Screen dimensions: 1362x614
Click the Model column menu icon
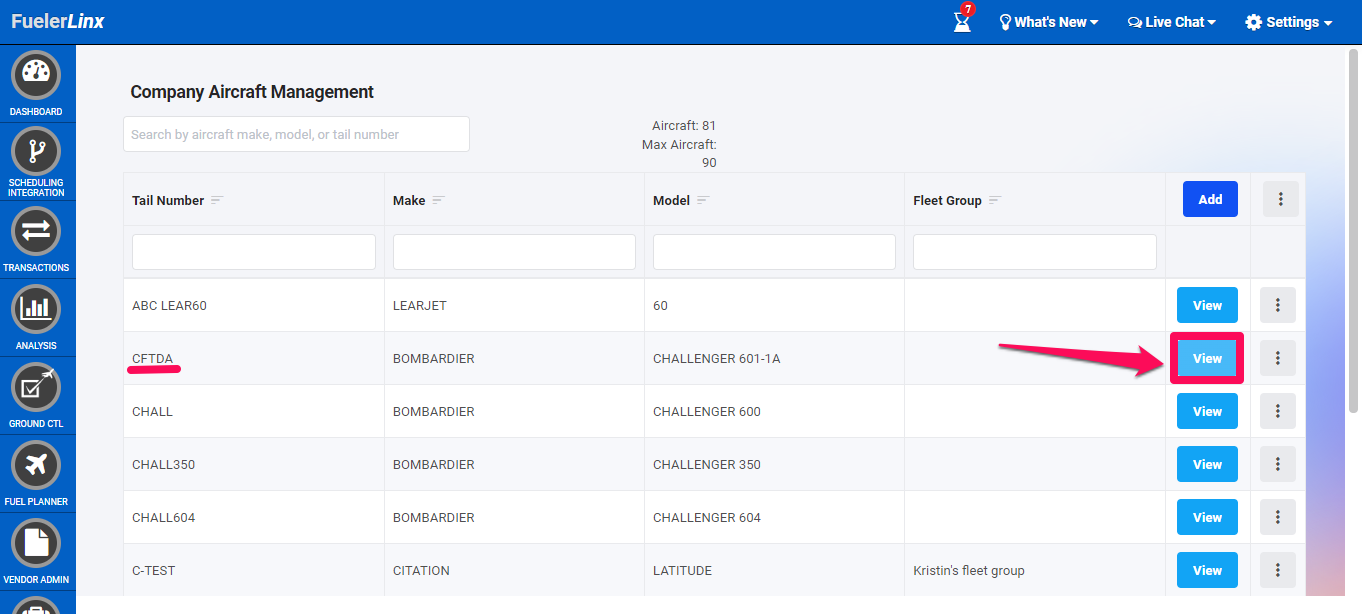703,200
